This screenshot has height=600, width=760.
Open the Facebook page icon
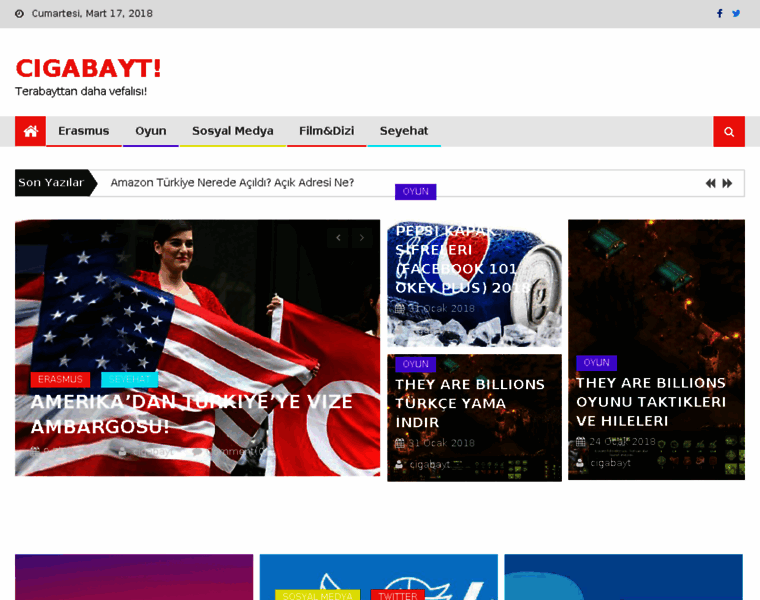(720, 14)
